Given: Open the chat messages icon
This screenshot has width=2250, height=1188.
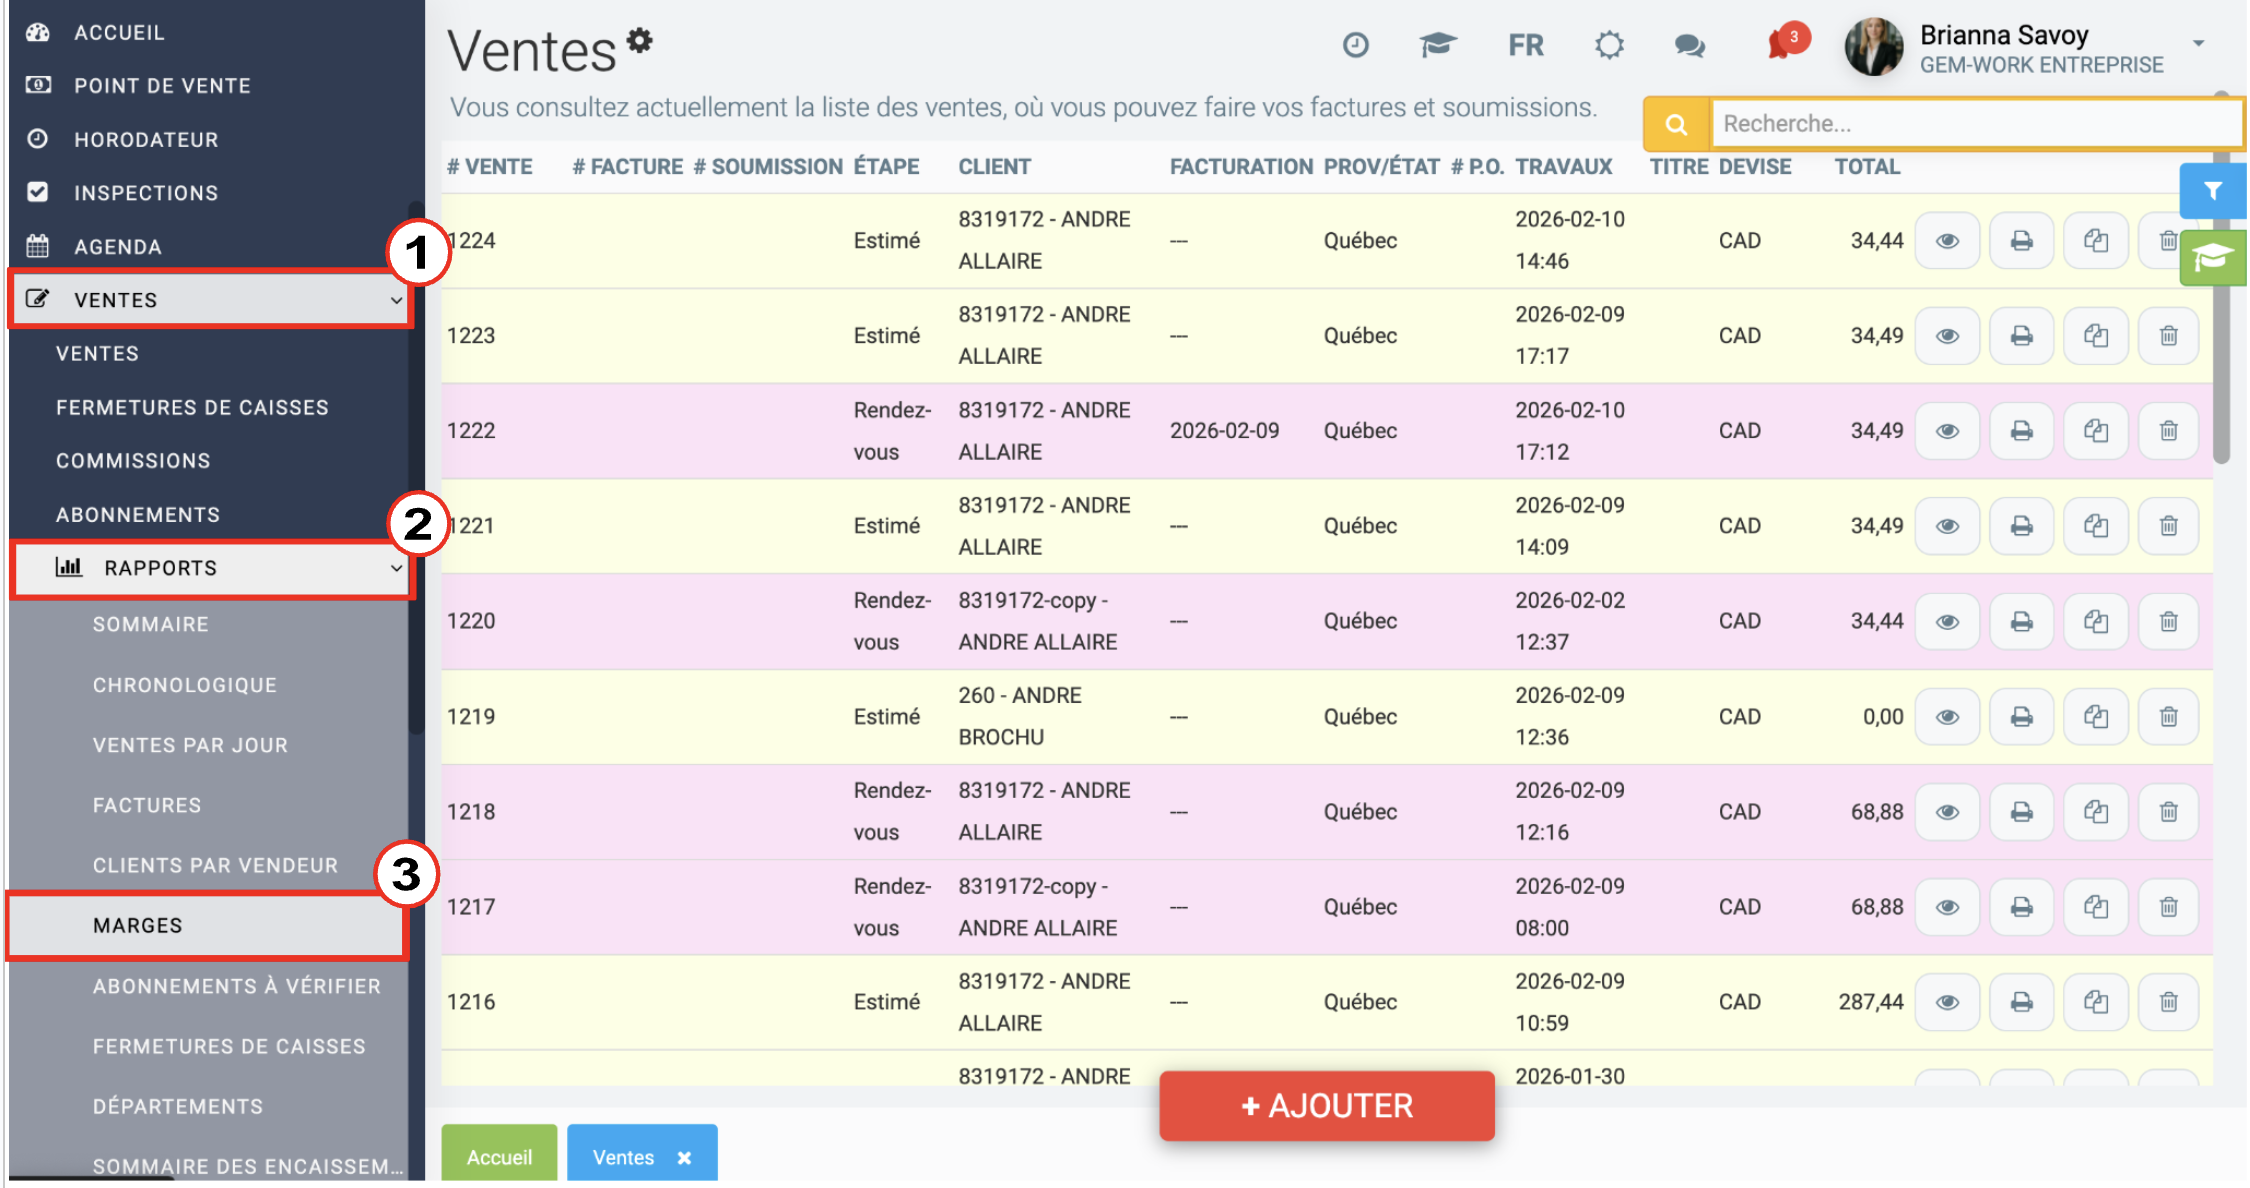Looking at the screenshot, I should [x=1690, y=45].
